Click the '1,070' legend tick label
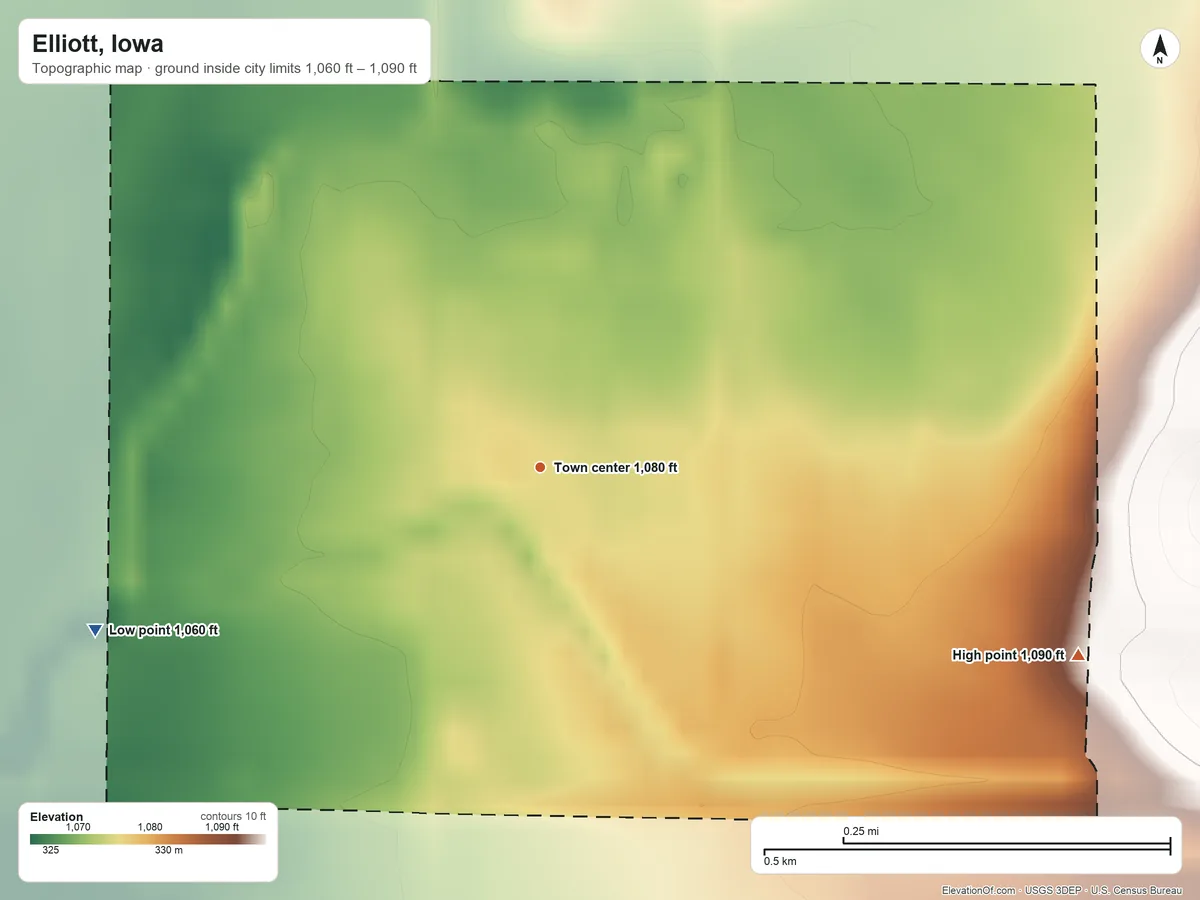The width and height of the screenshot is (1200, 900). tap(78, 827)
